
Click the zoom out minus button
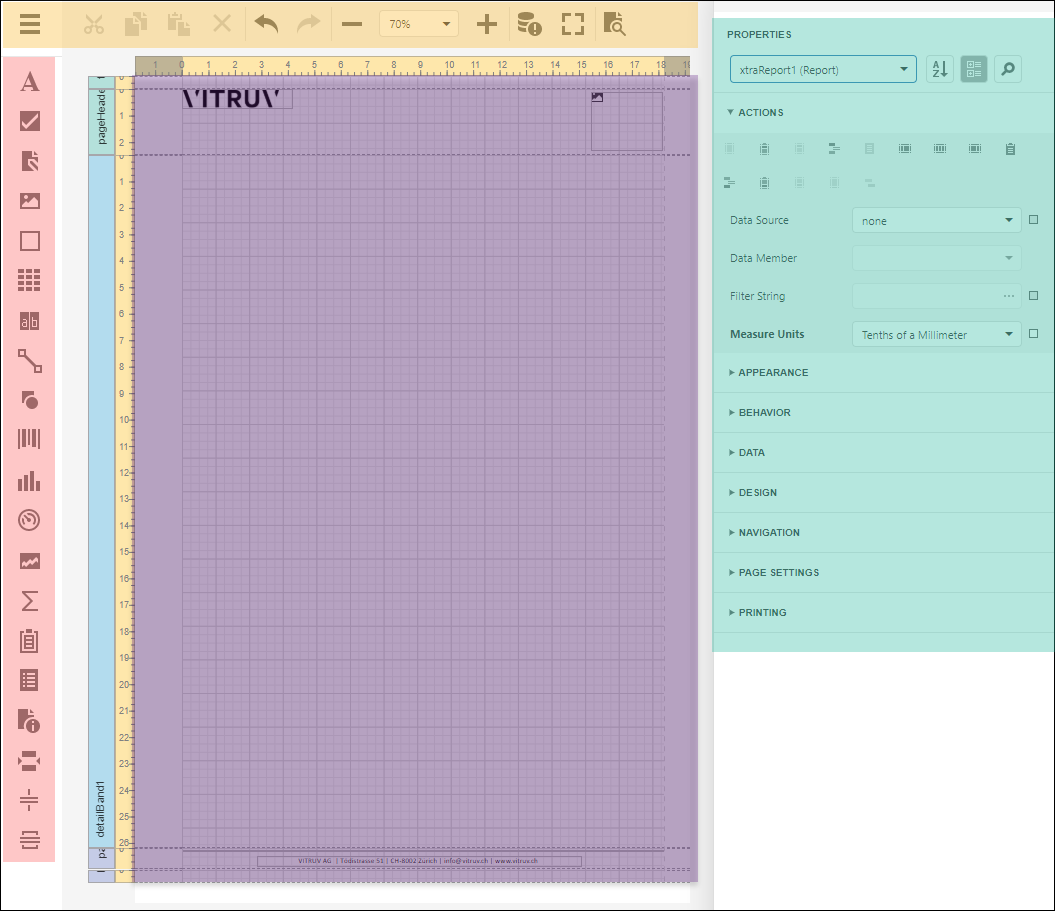(351, 25)
